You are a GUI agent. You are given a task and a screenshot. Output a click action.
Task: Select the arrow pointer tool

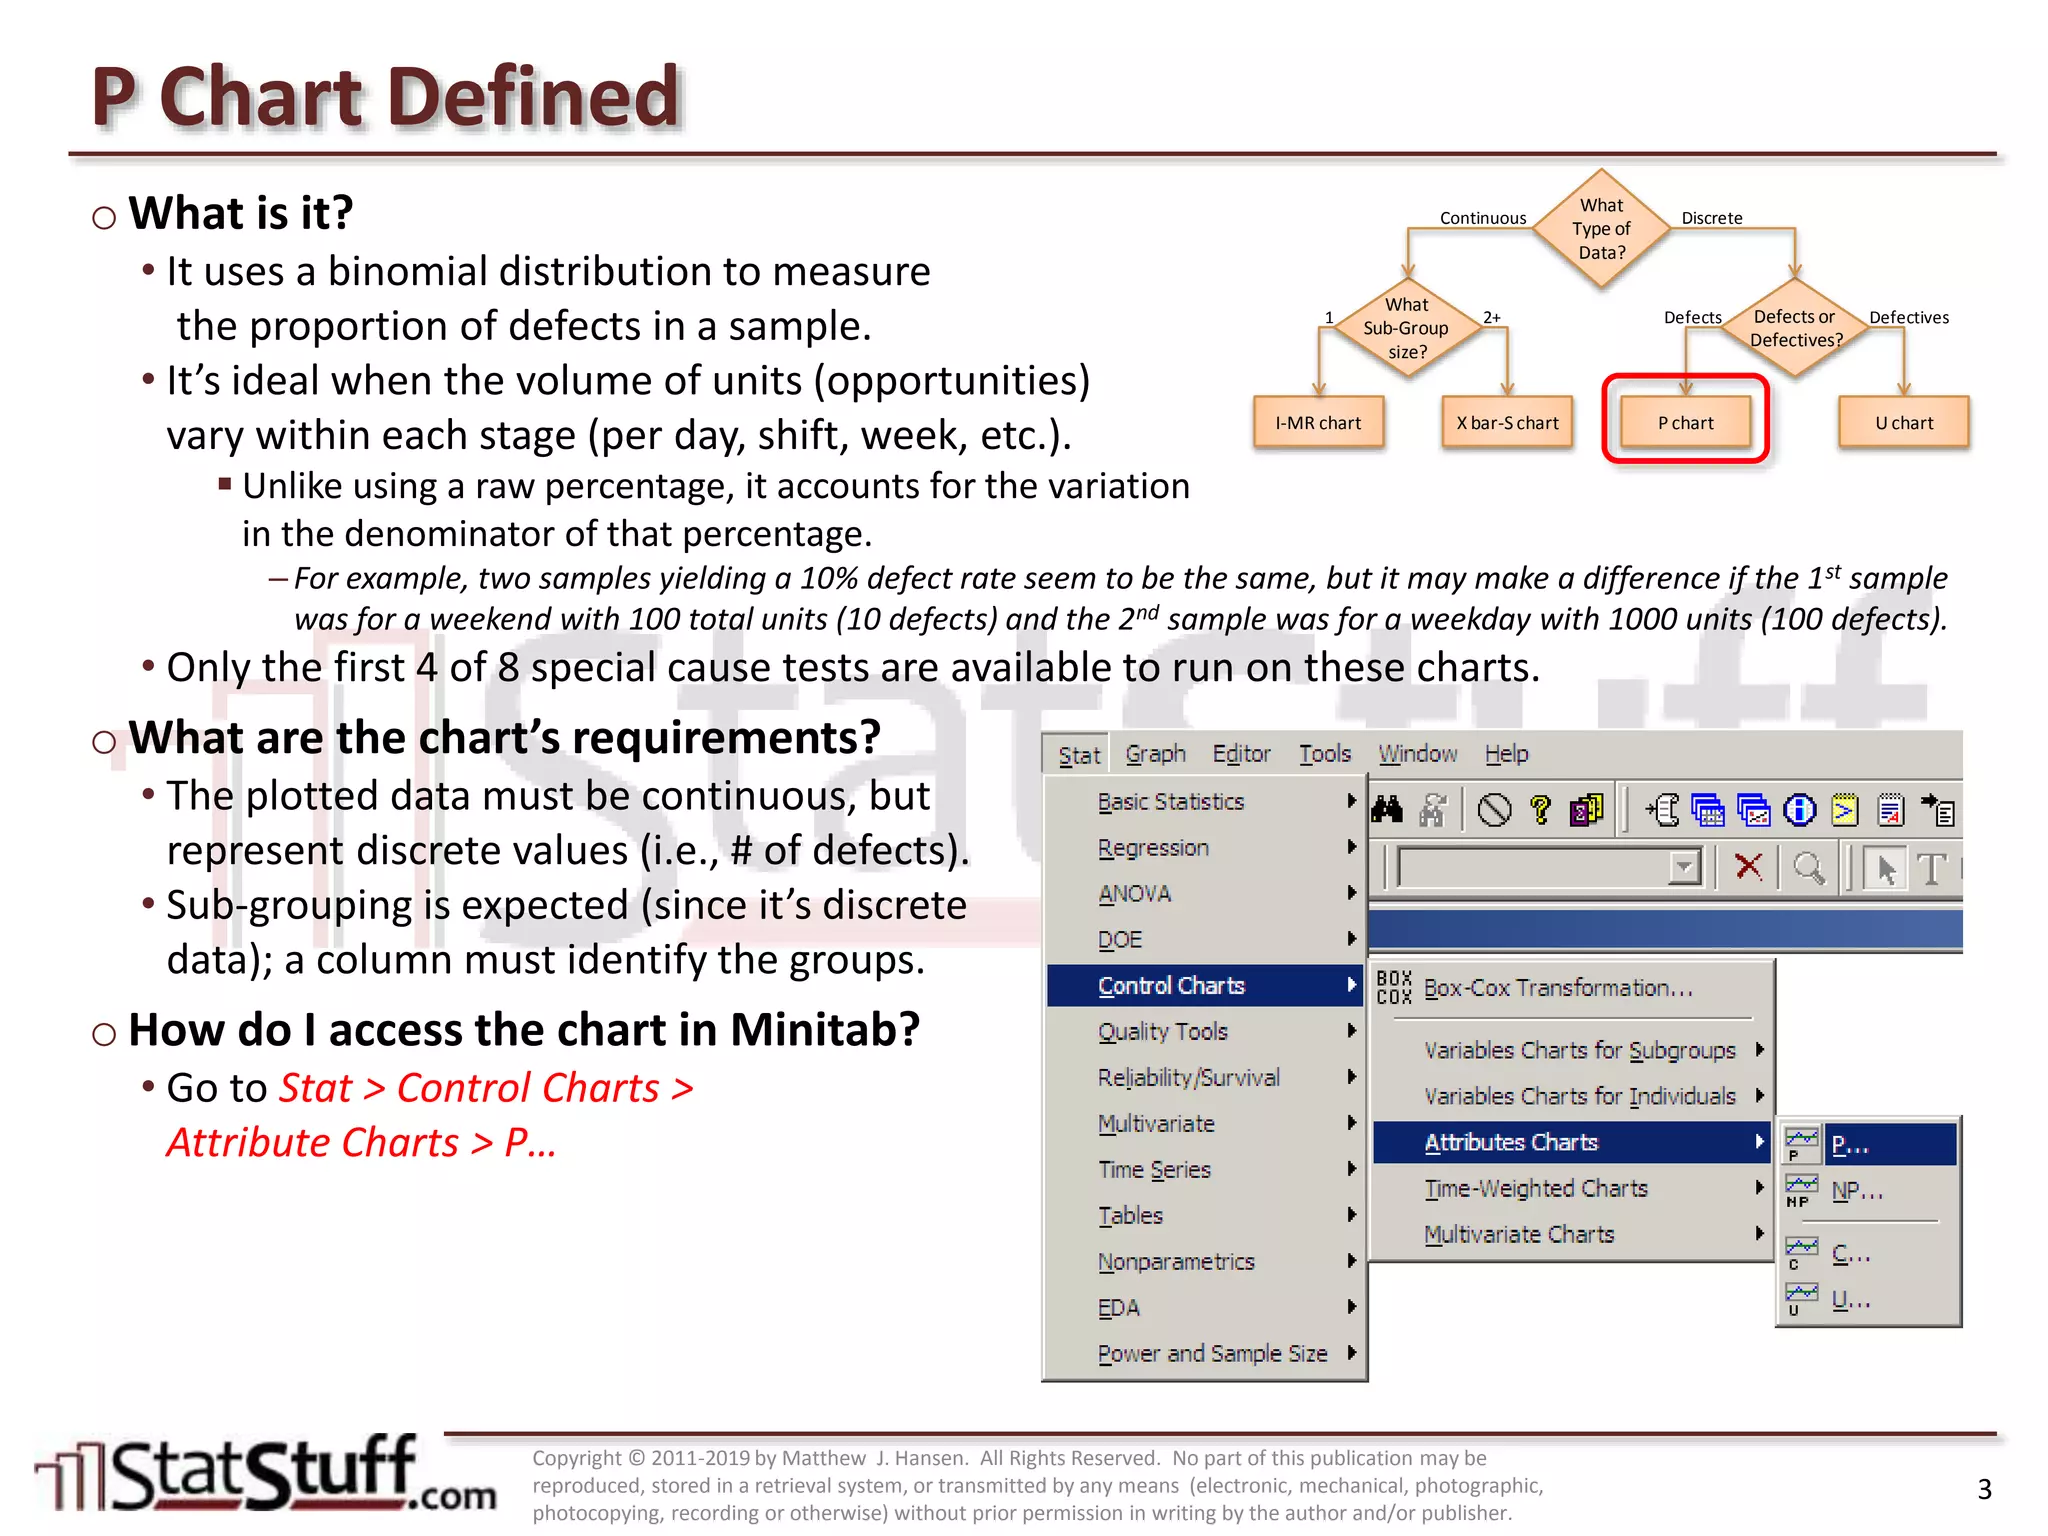[1886, 868]
